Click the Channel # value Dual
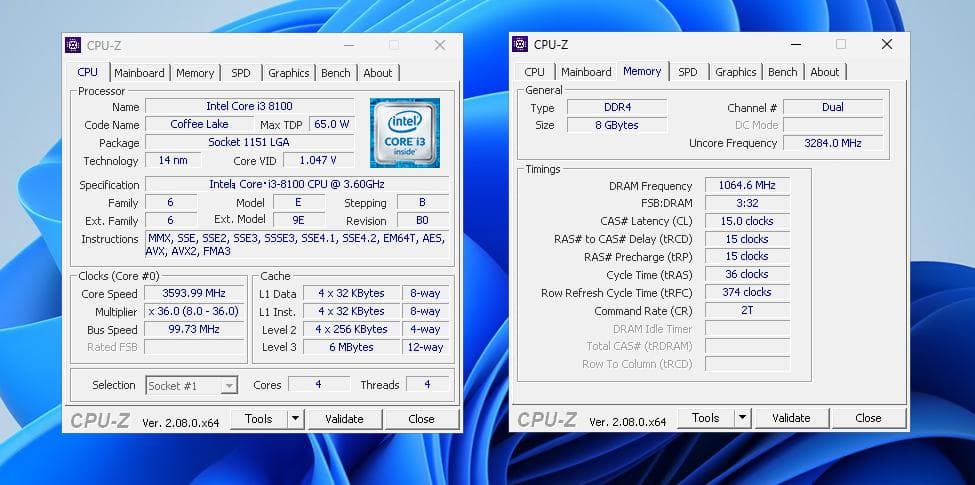Screen dimensions: 975x485 [833, 107]
